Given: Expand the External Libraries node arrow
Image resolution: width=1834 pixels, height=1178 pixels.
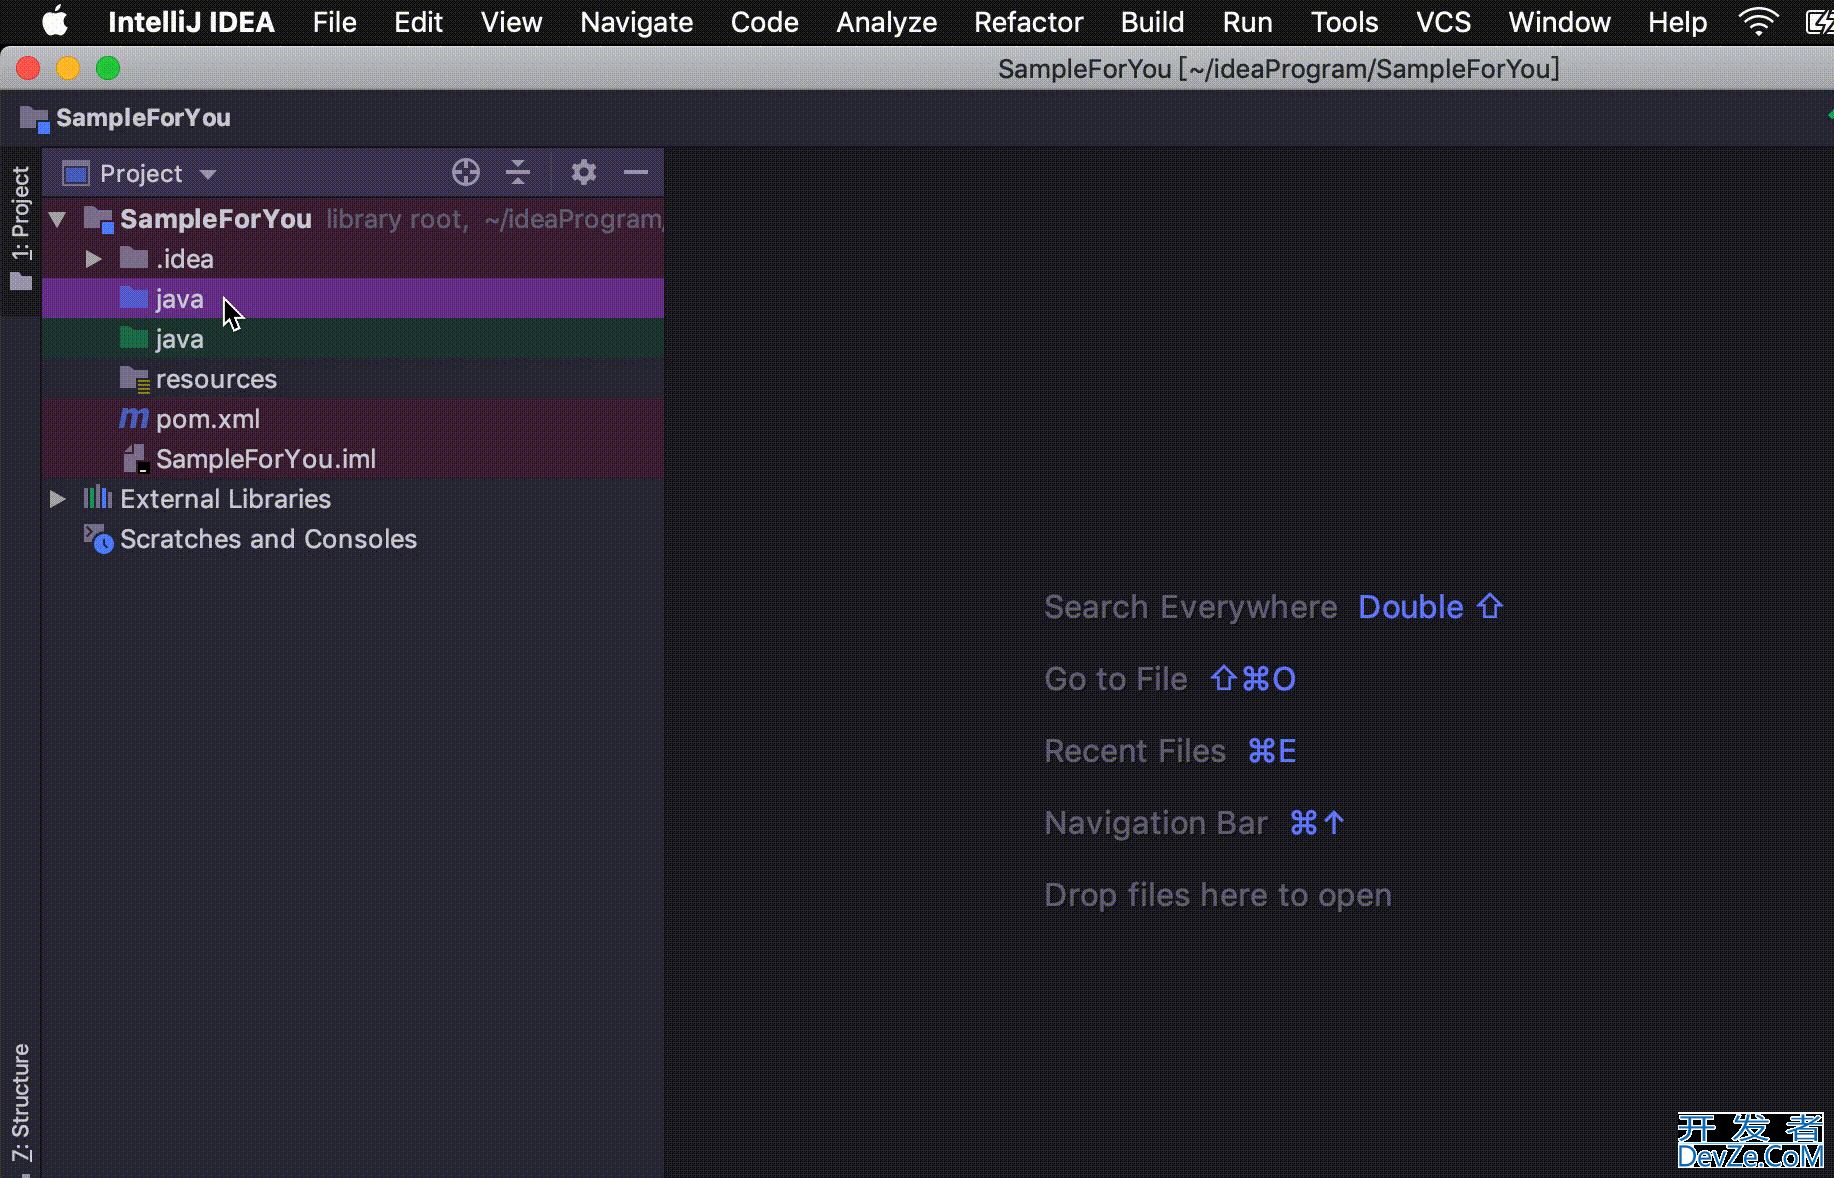Looking at the screenshot, I should [58, 499].
